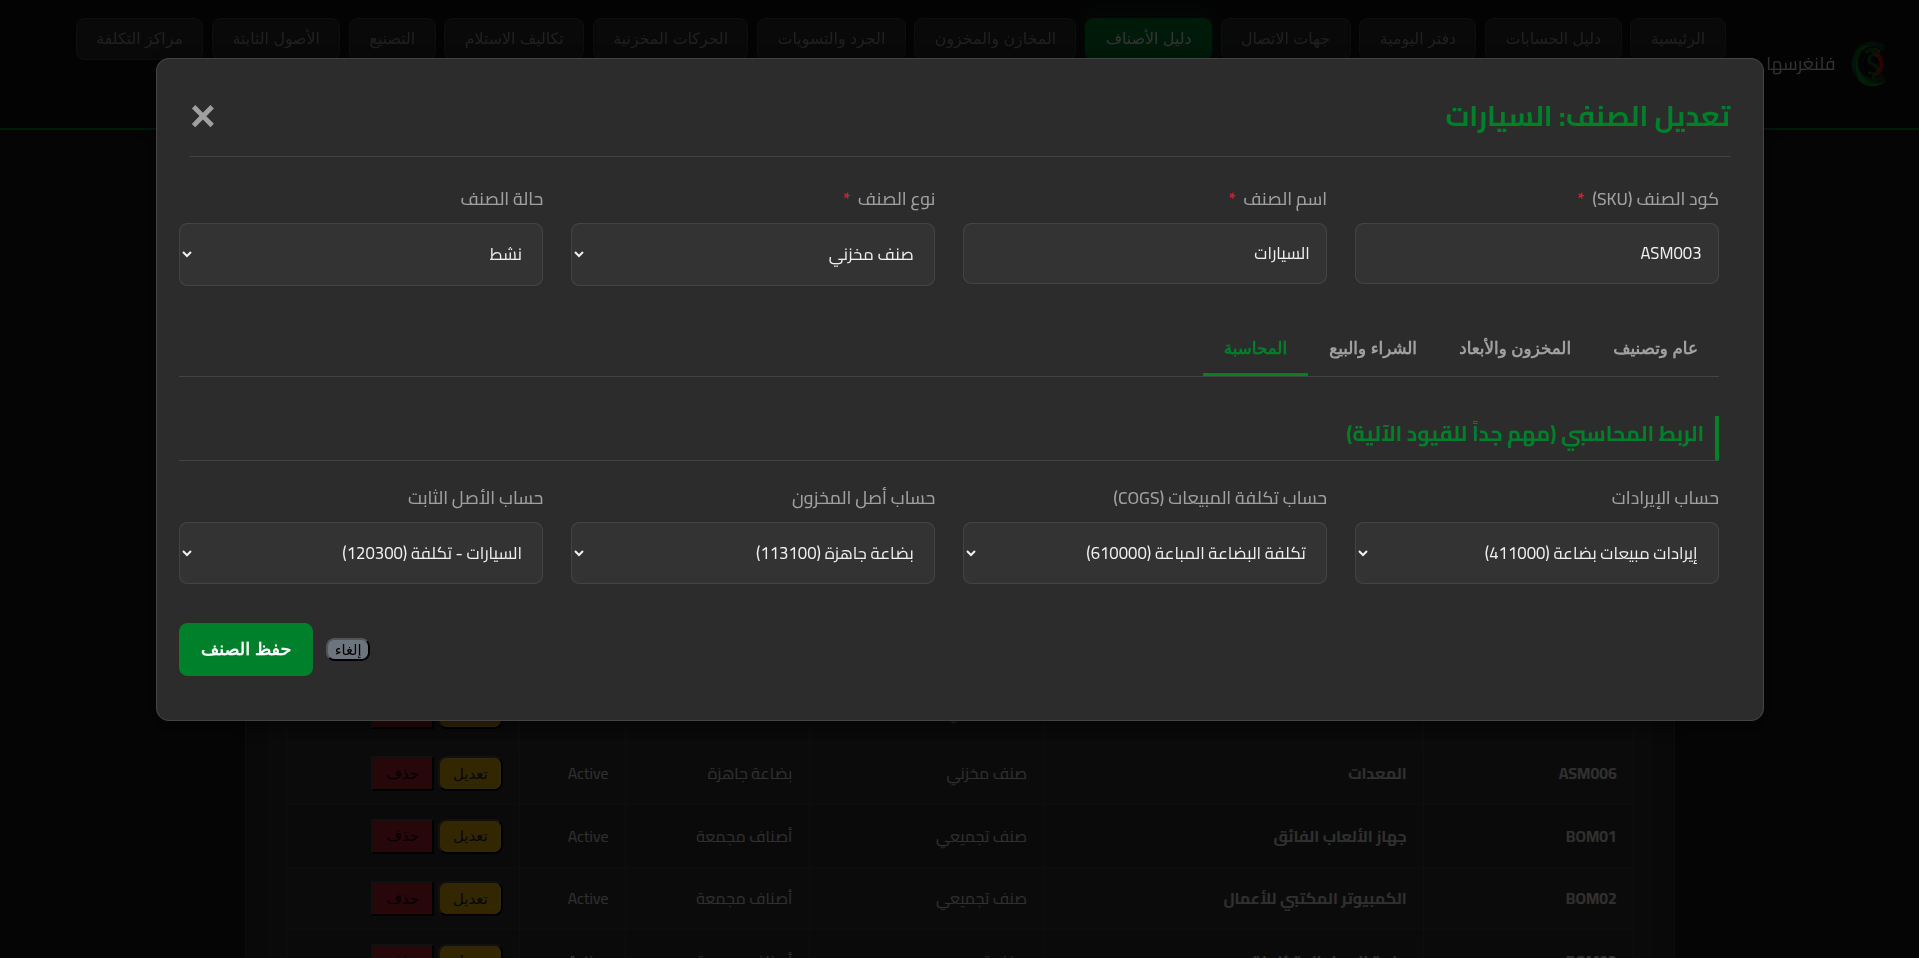Open the نوع الصنف item type dropdown
Screen dimensions: 1919x958
tap(752, 254)
